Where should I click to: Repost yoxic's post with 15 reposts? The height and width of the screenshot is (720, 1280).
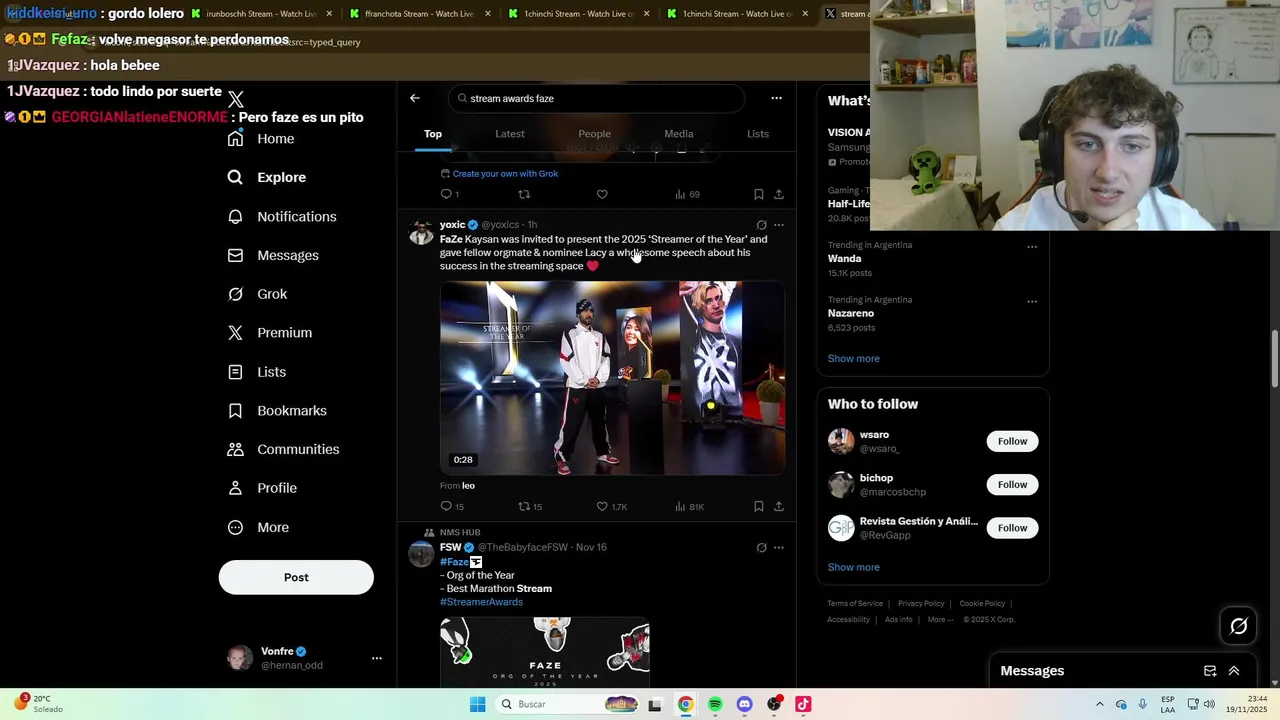(529, 507)
